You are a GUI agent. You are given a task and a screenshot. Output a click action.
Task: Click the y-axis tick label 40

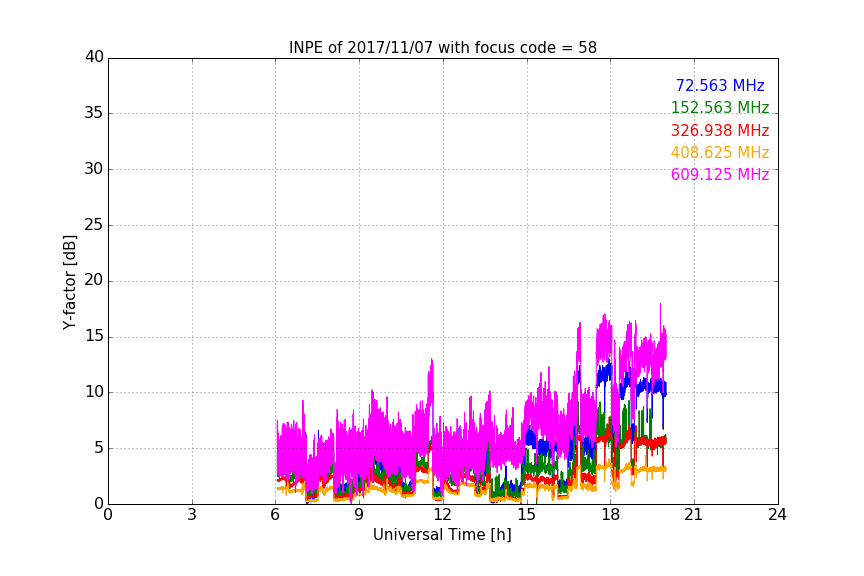click(94, 57)
